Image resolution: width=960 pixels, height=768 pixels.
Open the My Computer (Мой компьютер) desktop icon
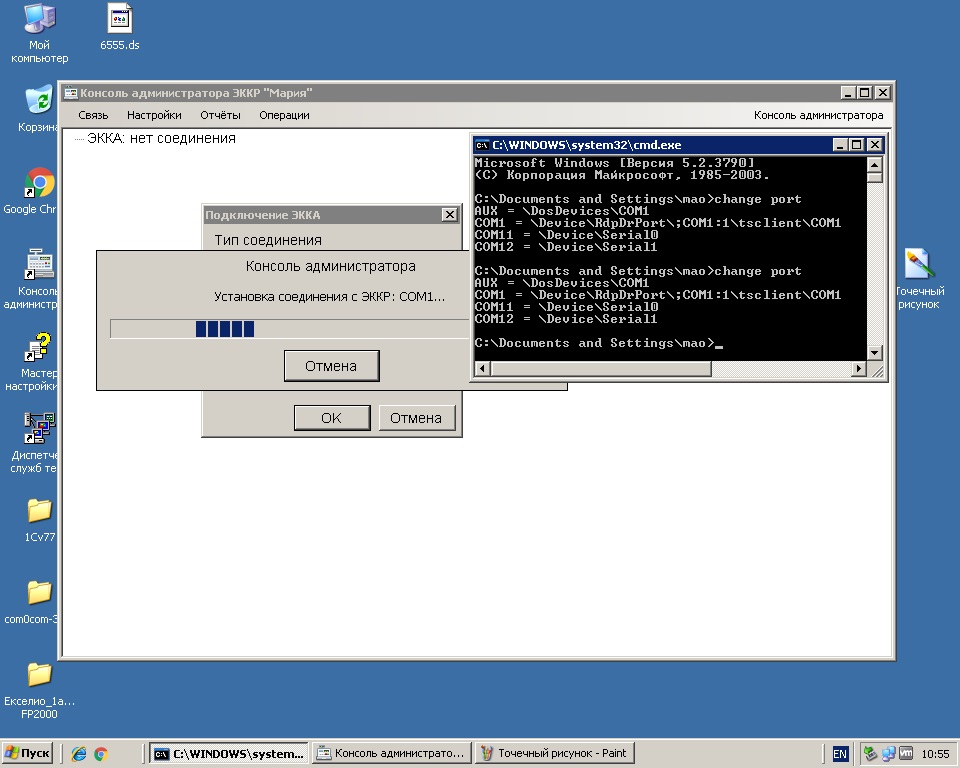(x=39, y=19)
